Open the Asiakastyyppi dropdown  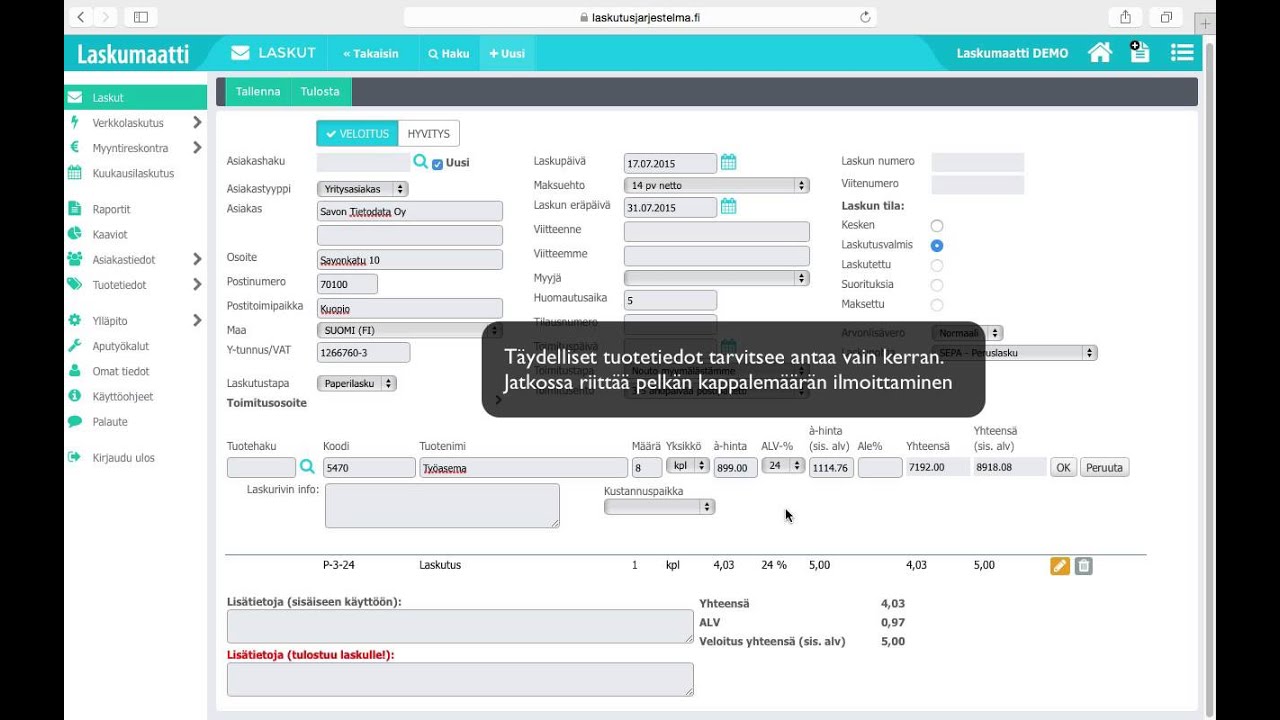pyautogui.click(x=363, y=189)
